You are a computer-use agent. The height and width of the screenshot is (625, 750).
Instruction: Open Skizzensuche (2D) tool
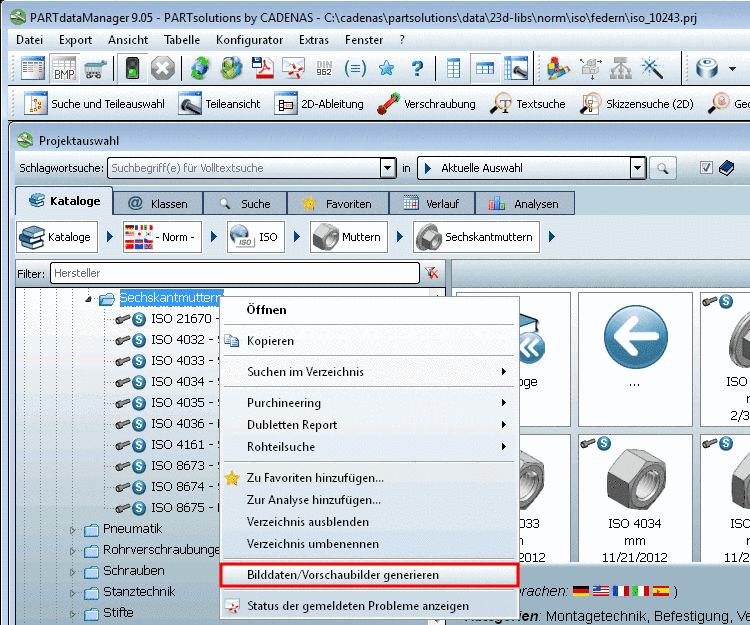[637, 104]
